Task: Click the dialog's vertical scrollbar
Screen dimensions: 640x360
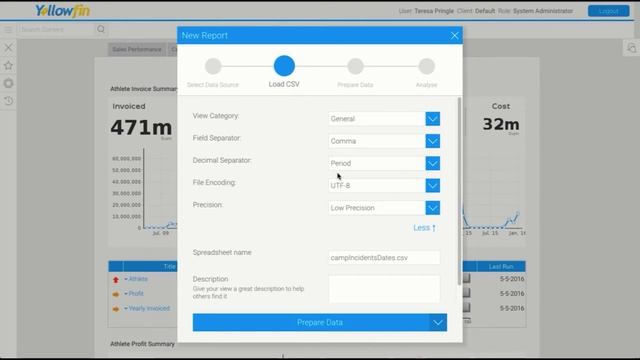Action: point(460,191)
